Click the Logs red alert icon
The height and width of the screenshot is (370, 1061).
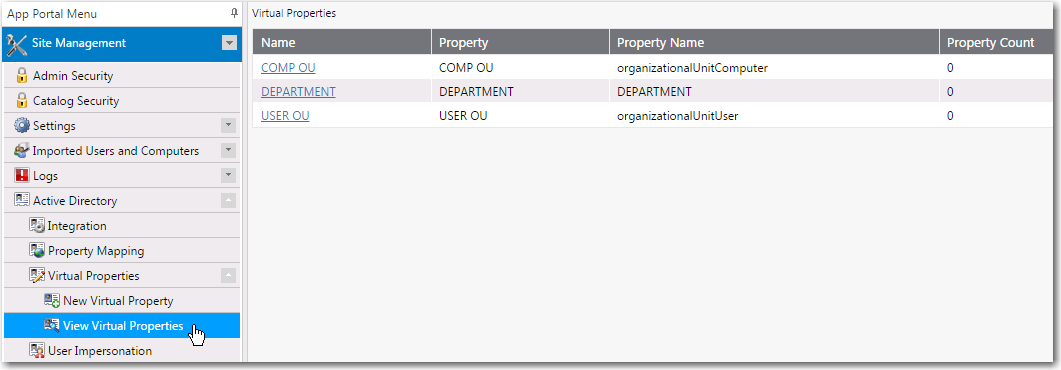point(22,176)
